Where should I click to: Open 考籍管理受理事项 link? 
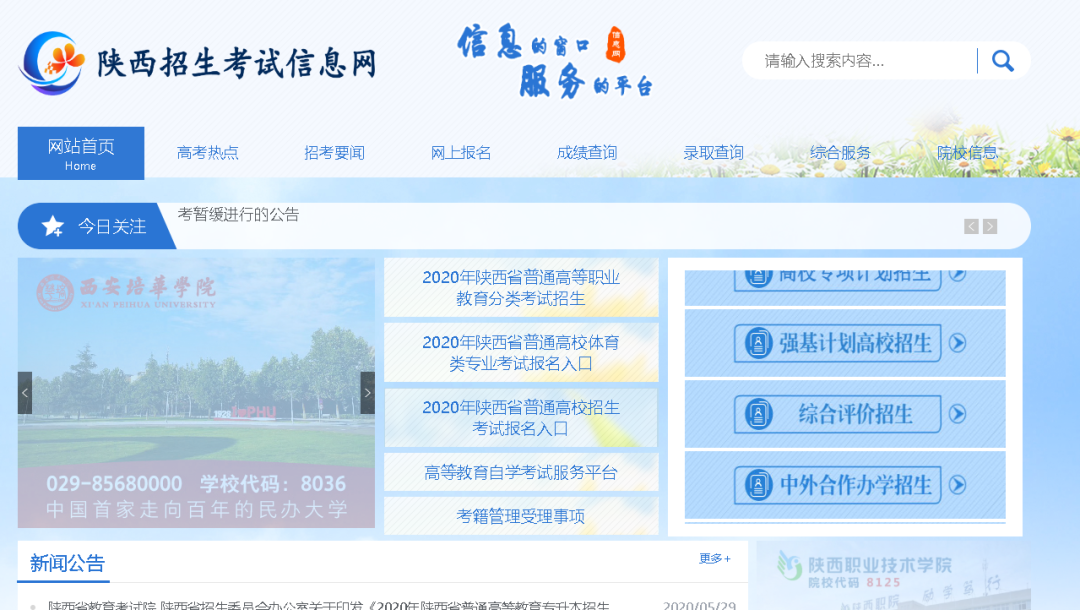tap(521, 516)
